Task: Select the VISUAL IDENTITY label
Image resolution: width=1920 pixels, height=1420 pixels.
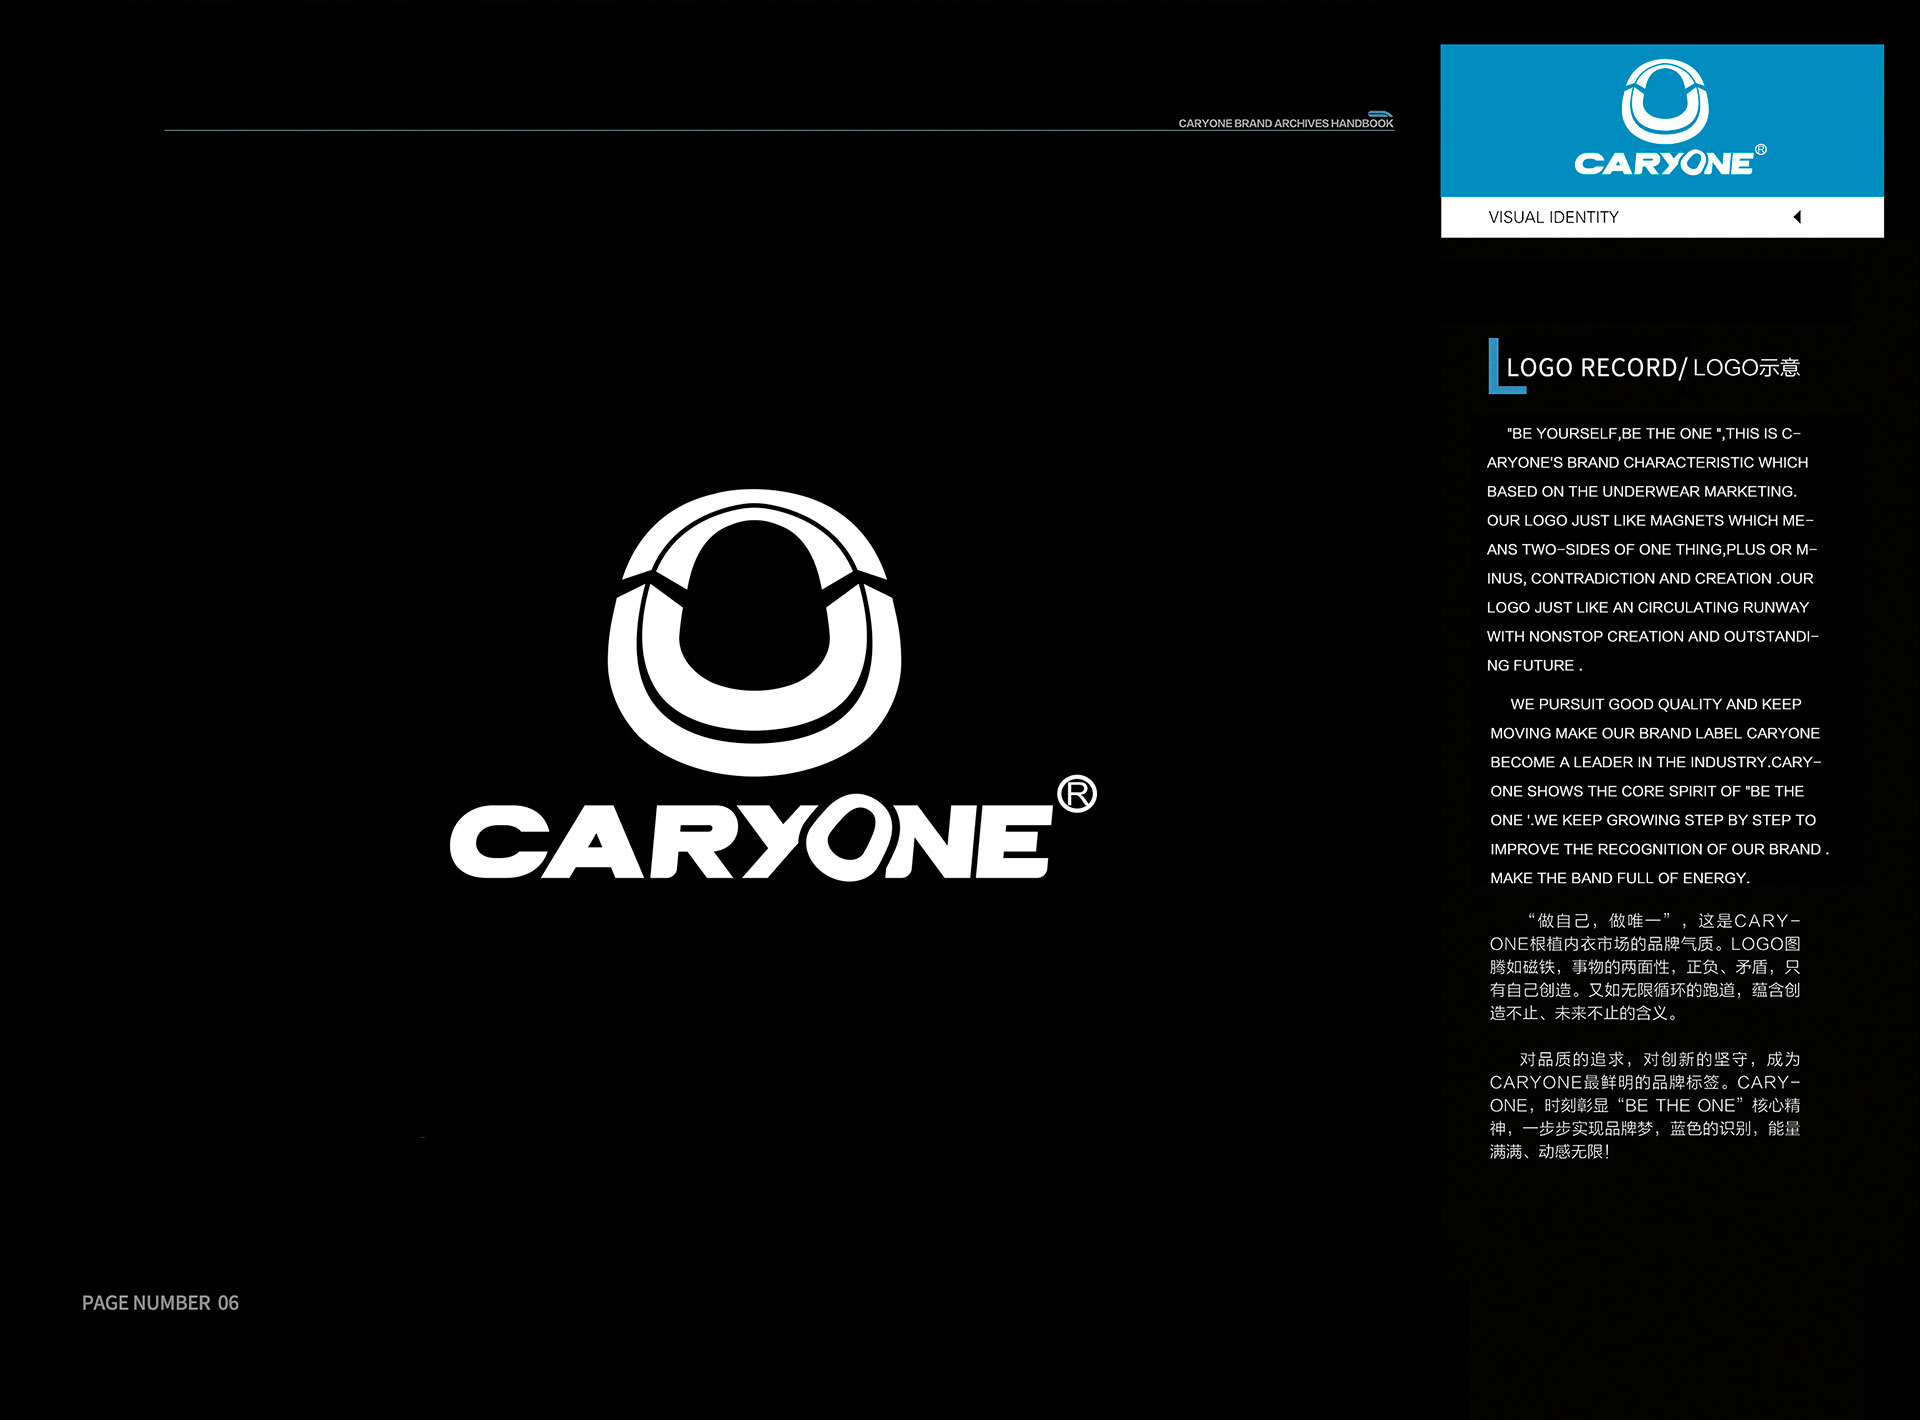Action: [1553, 217]
